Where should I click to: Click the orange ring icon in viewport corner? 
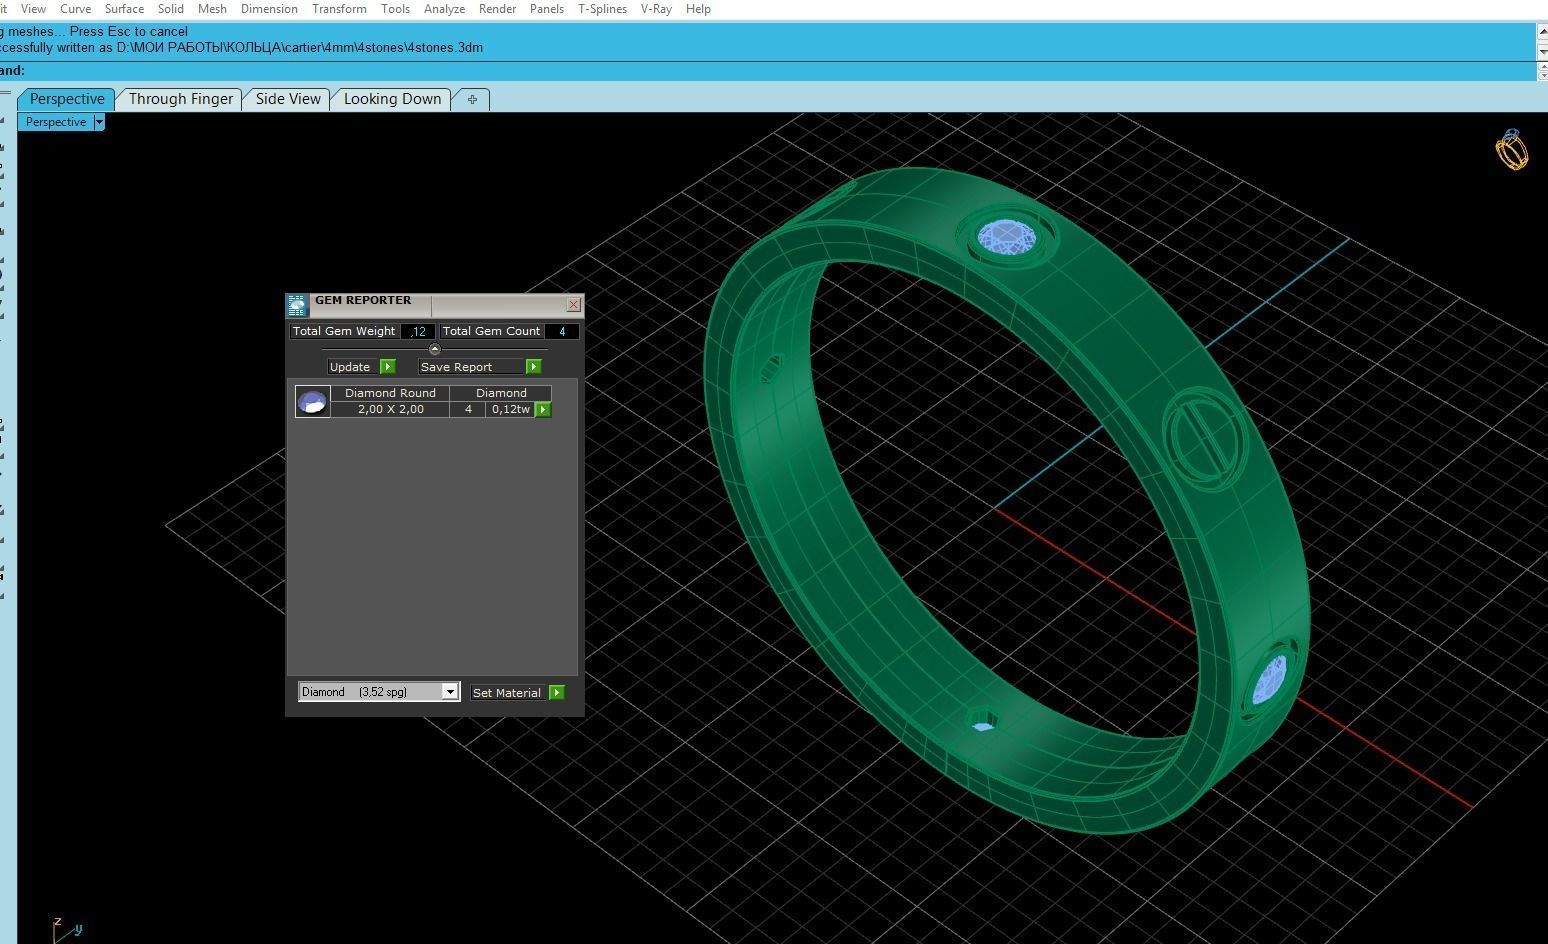tap(1512, 150)
